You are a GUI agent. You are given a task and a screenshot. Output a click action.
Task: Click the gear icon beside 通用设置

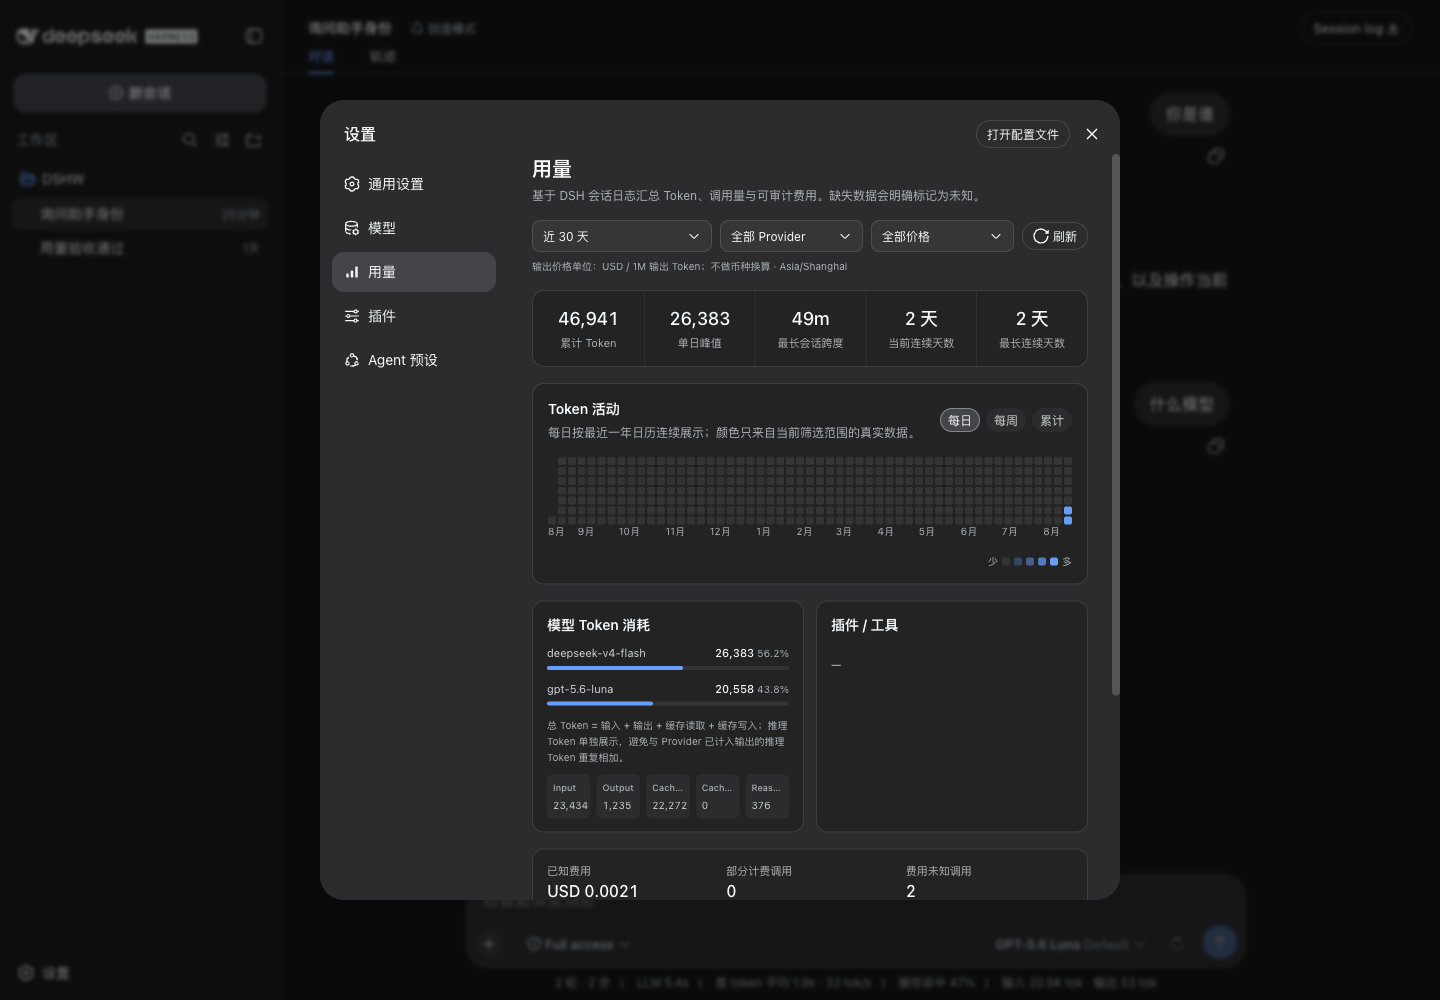pos(352,184)
